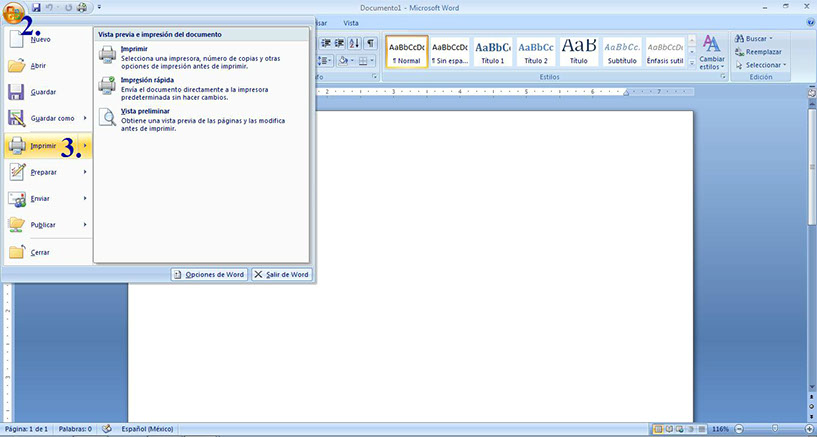Image resolution: width=817 pixels, height=437 pixels.
Task: Click the shading paint bucket icon
Action: [343, 60]
